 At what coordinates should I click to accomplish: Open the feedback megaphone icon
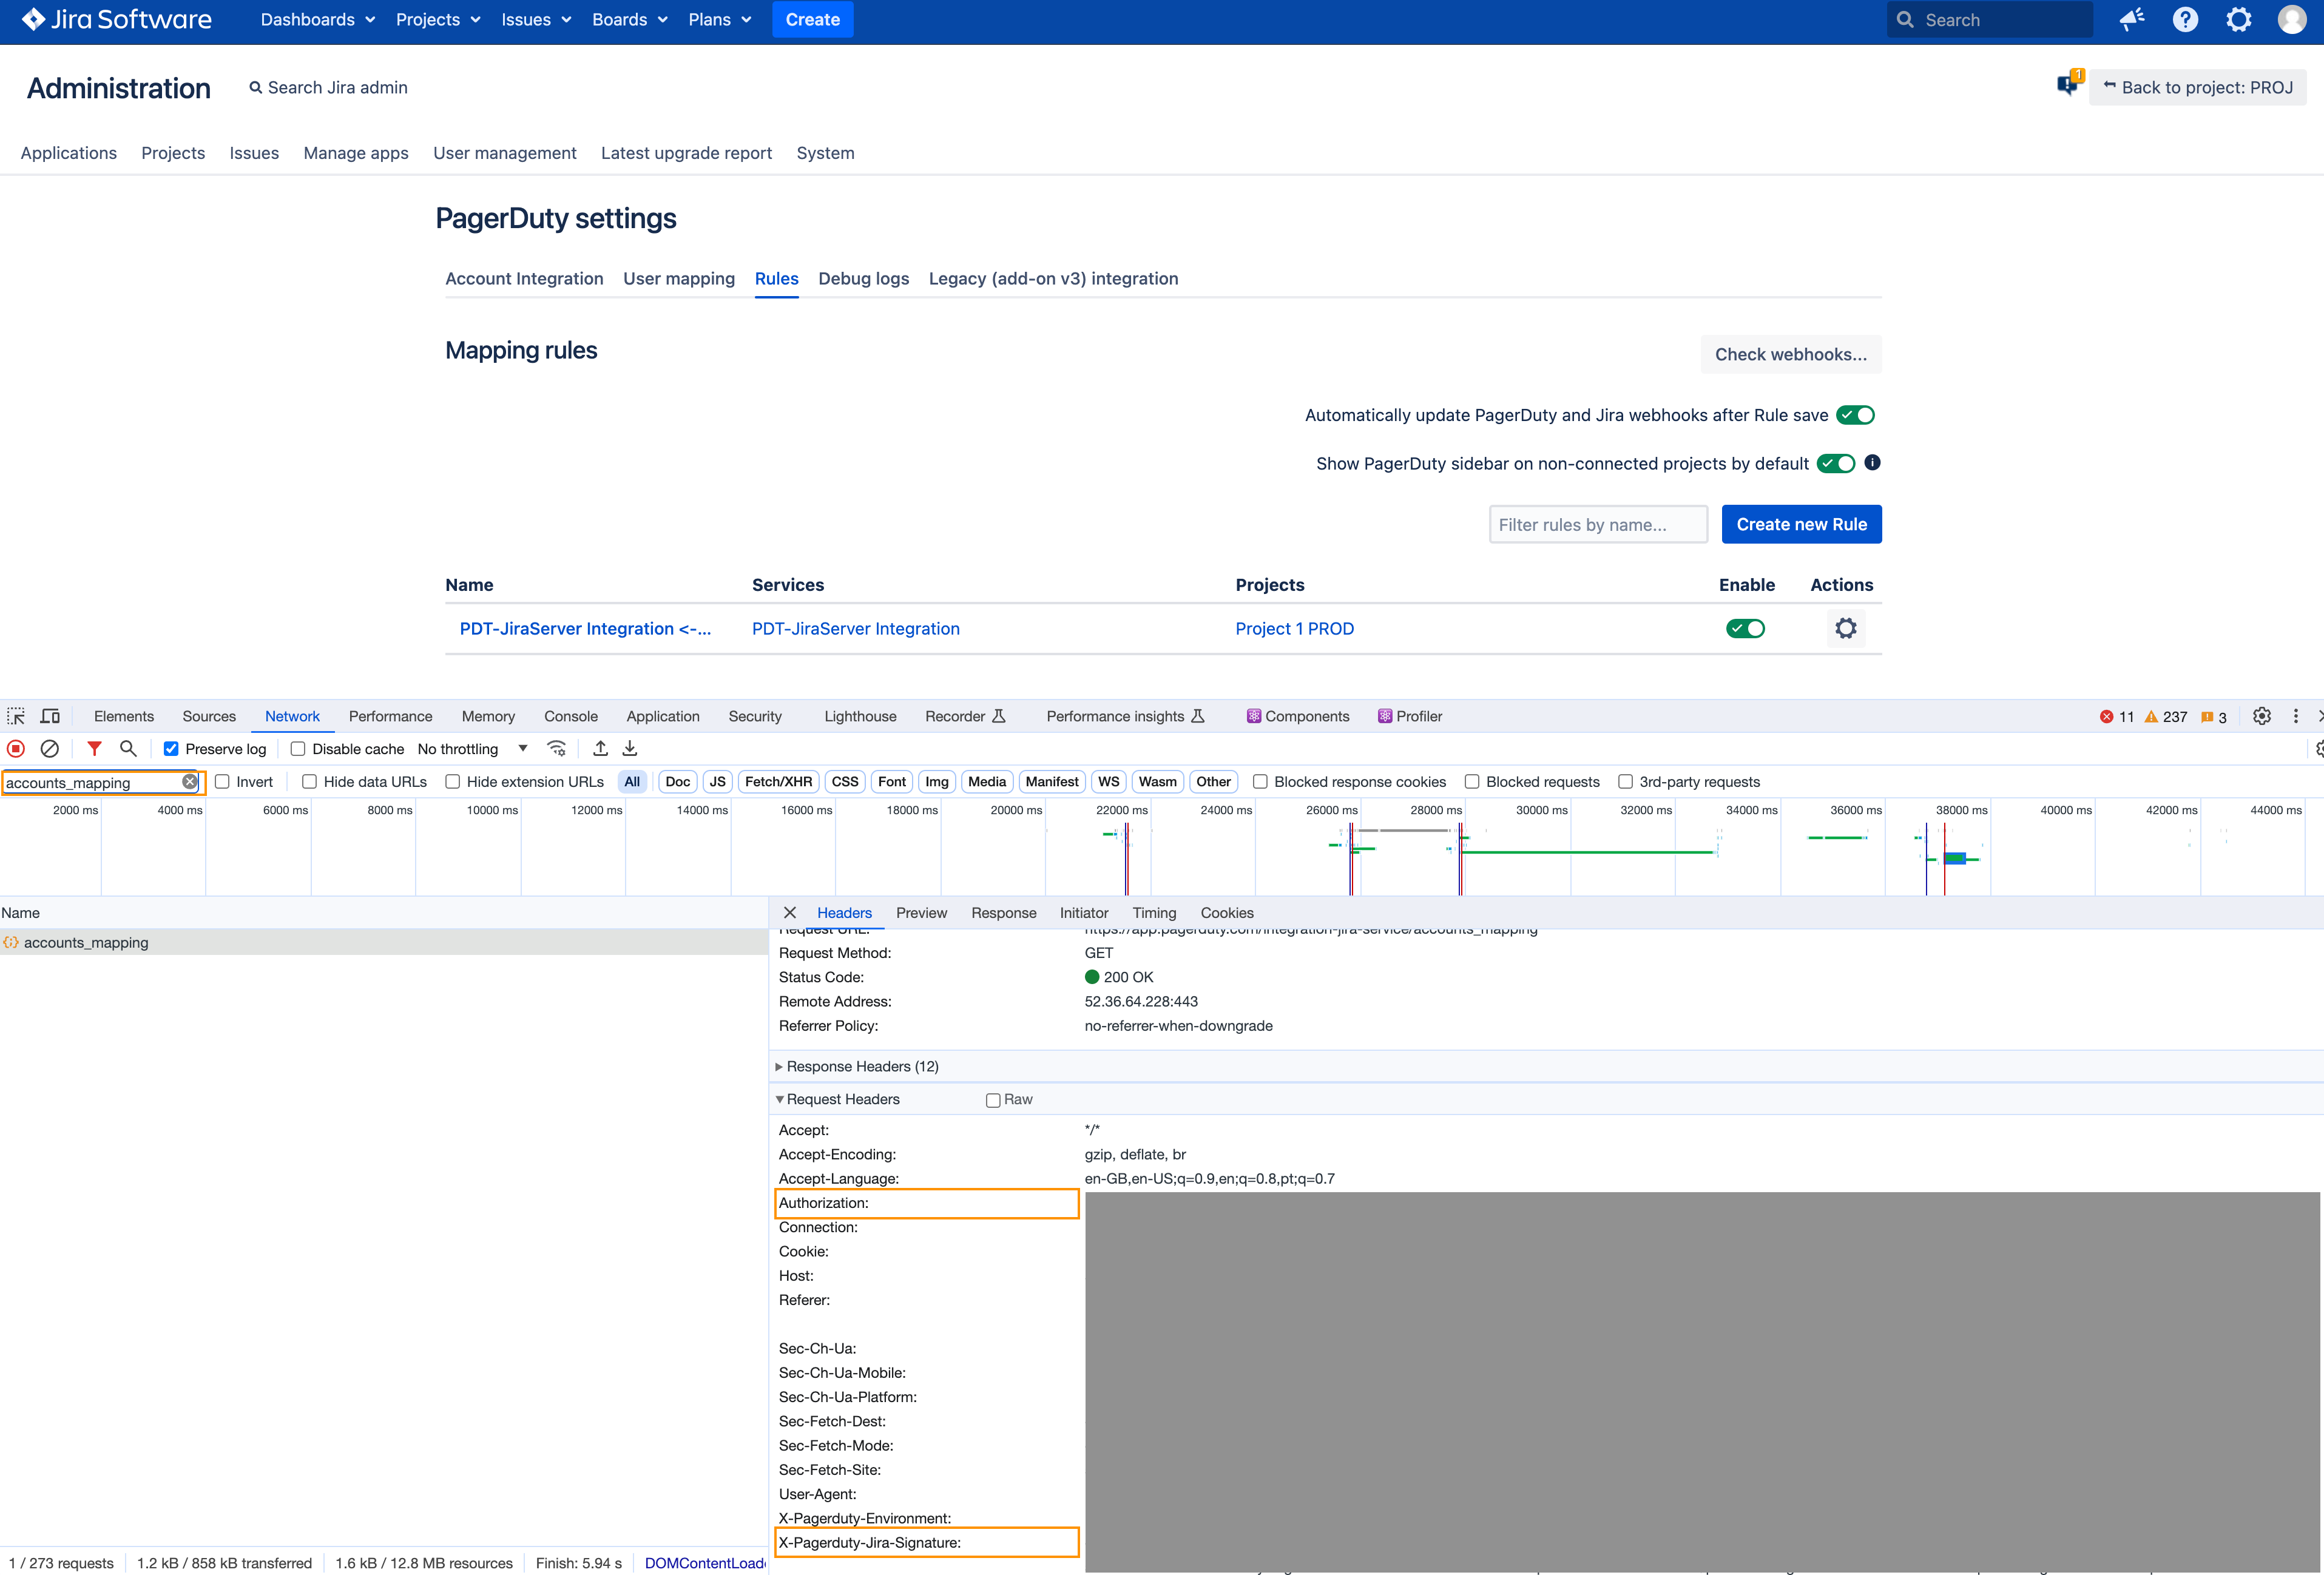pos(2131,20)
